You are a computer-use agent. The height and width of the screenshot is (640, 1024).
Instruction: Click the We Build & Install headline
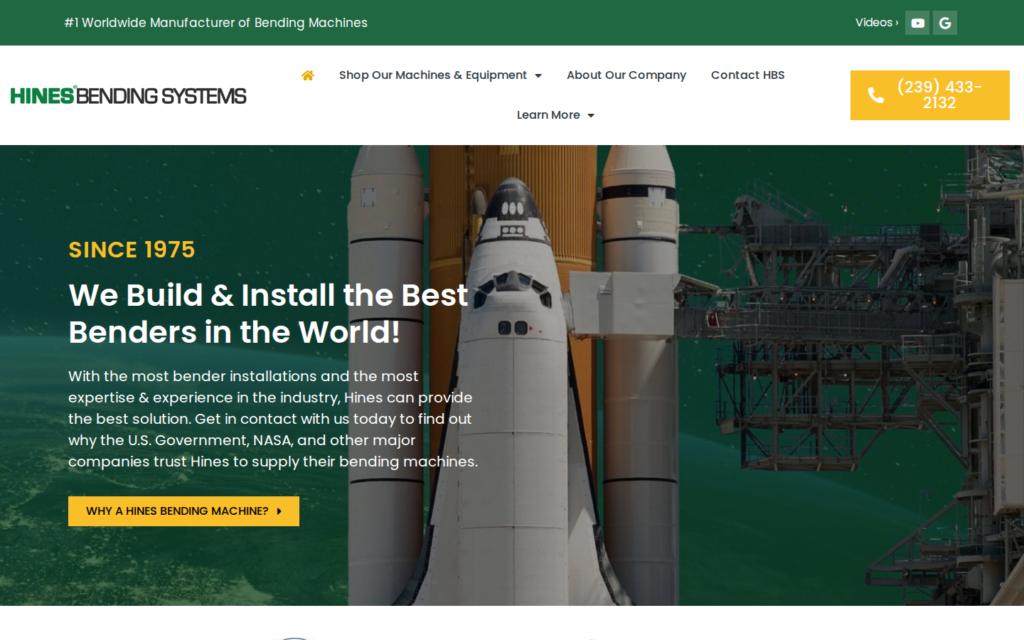pos(268,313)
